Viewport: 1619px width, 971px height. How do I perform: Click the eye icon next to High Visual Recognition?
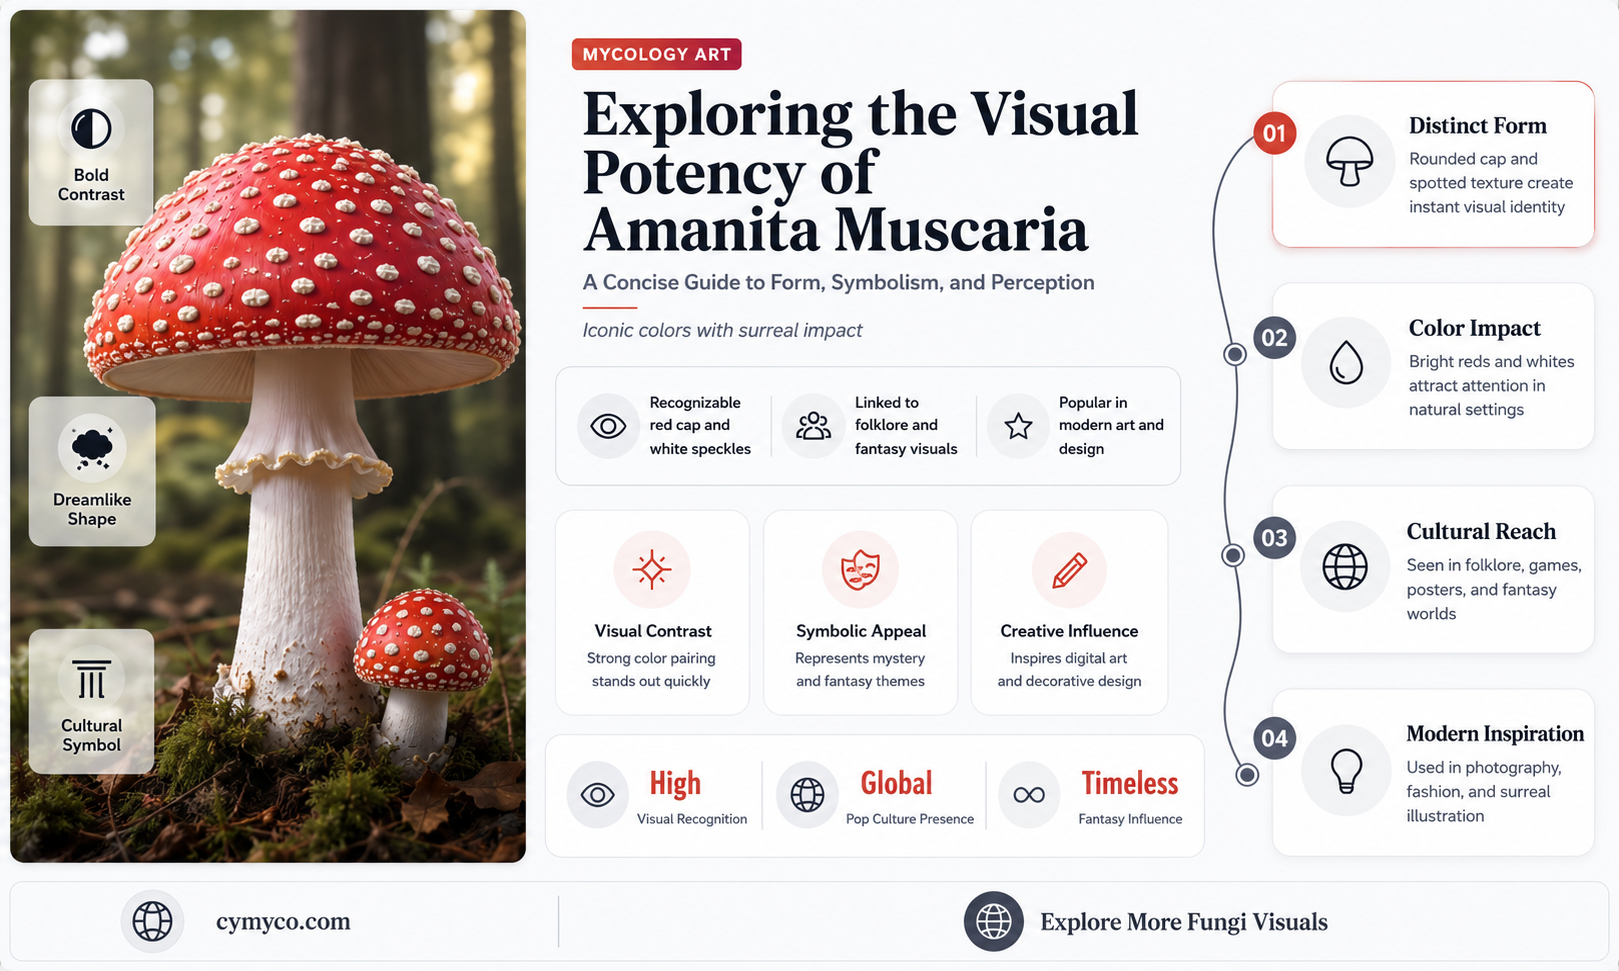597,795
